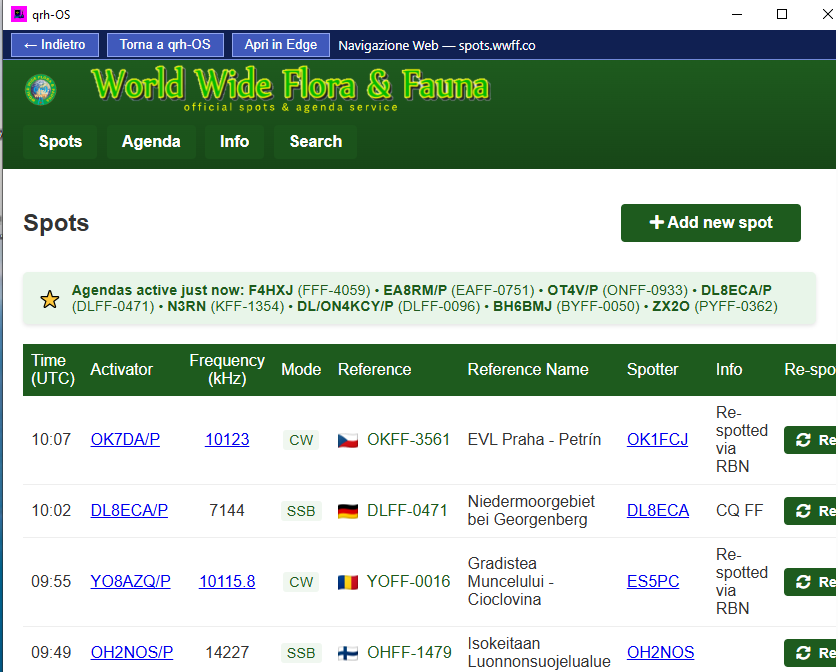Click reference OKFF-3561
Screen dimensions: 838x672
click(x=408, y=439)
